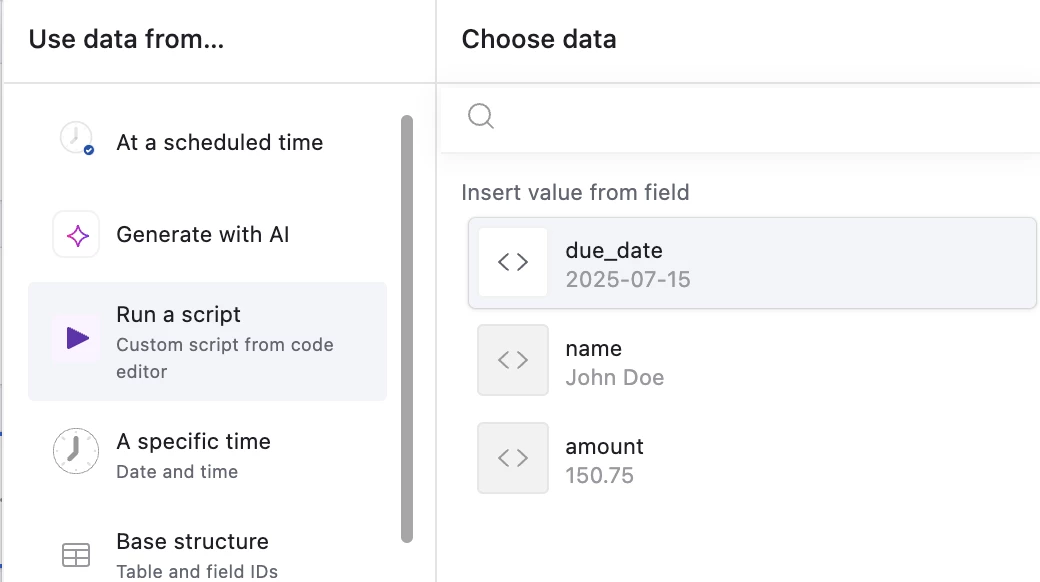Image resolution: width=1040 pixels, height=582 pixels.
Task: Click the Generate with AI sparkle icon
Action: click(x=76, y=234)
